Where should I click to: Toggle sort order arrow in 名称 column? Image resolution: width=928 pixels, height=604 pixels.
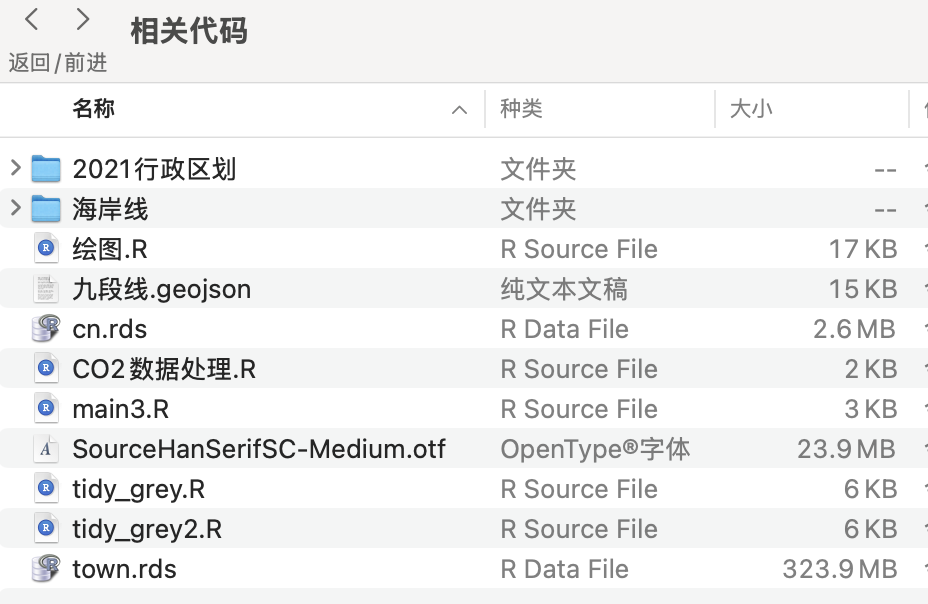coord(459,109)
